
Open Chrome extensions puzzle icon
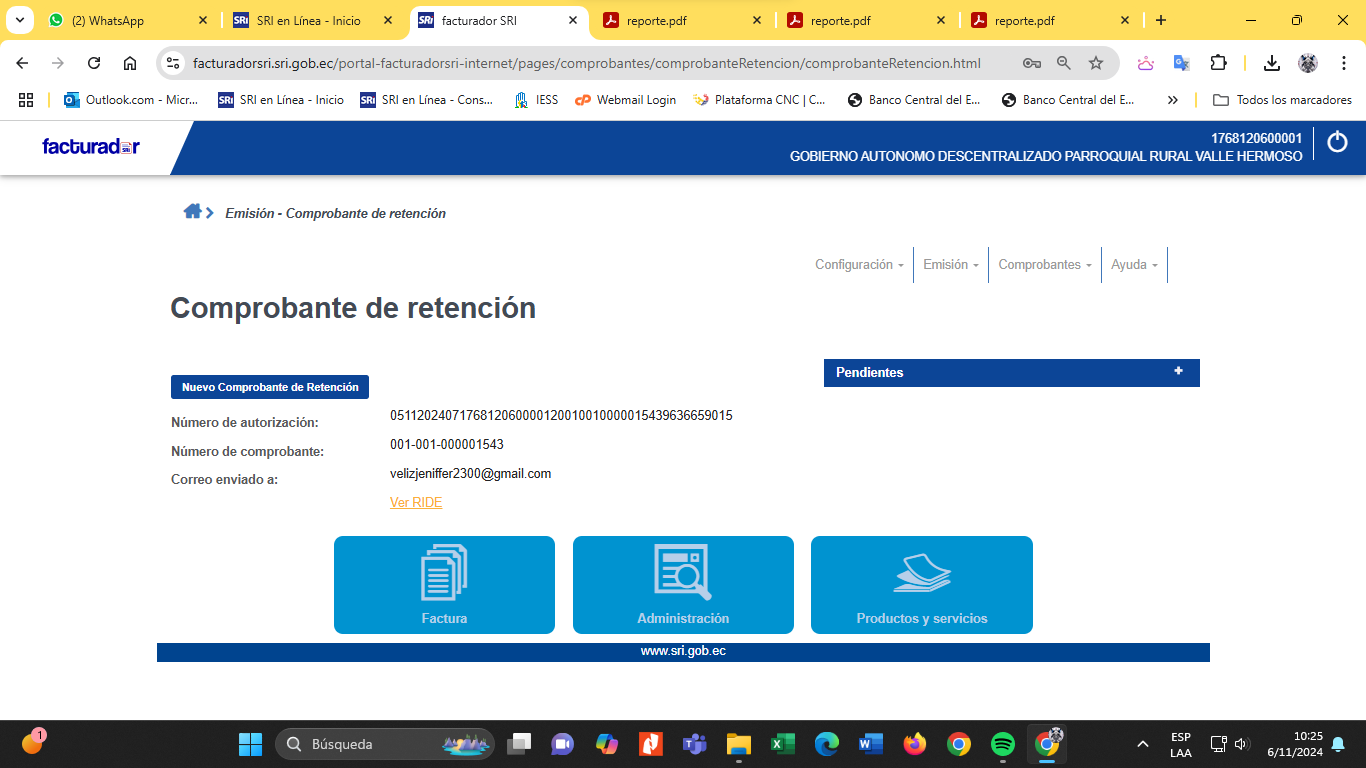1218,63
